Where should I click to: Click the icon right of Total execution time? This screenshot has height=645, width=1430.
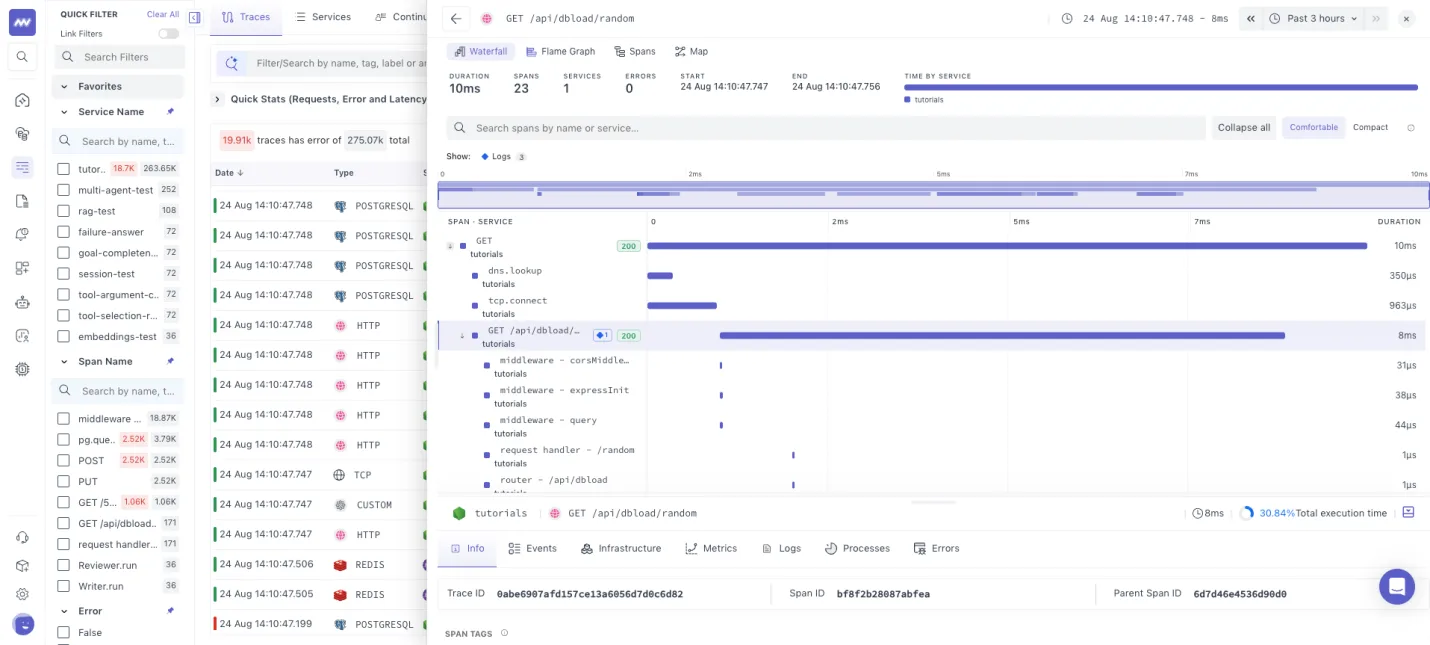[x=1408, y=512]
